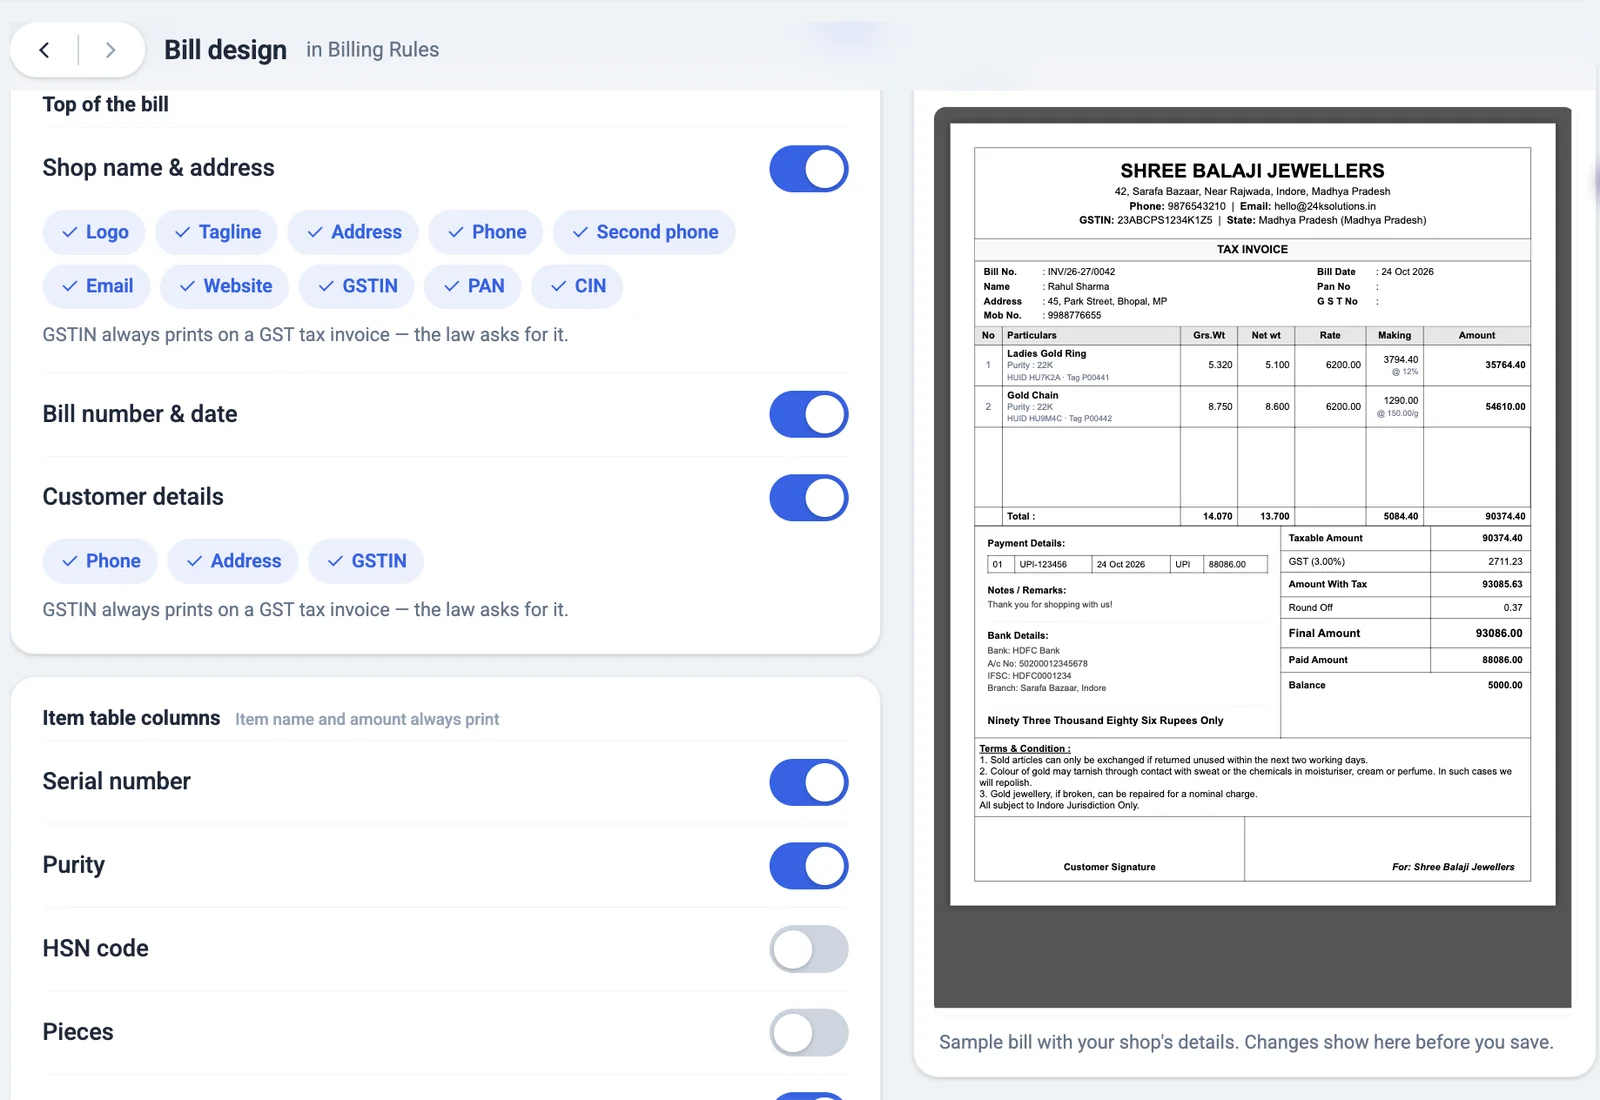The width and height of the screenshot is (1600, 1100).
Task: Toggle the Purity column switch
Action: click(809, 866)
